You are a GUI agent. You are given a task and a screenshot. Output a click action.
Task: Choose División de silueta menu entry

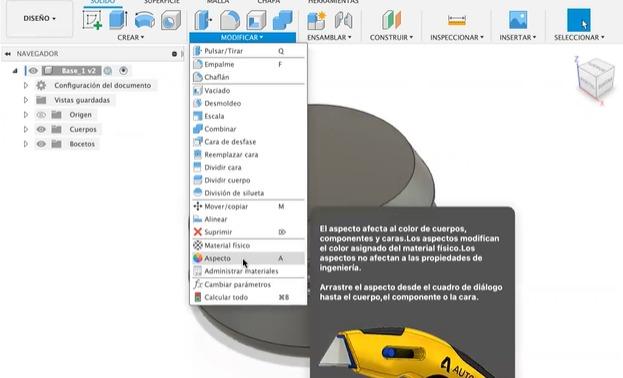click(x=248, y=193)
